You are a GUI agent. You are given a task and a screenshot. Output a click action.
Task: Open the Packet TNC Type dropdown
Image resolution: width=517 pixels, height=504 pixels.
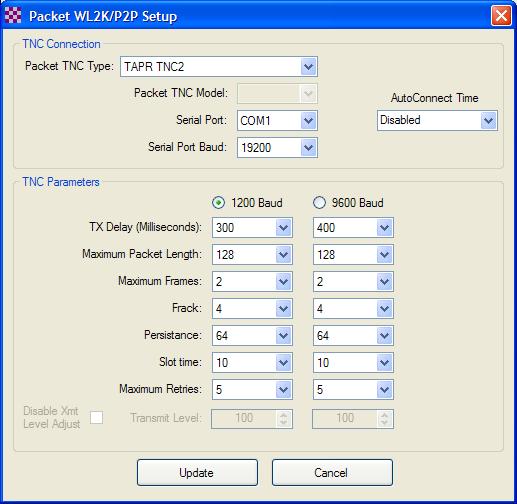tap(219, 67)
